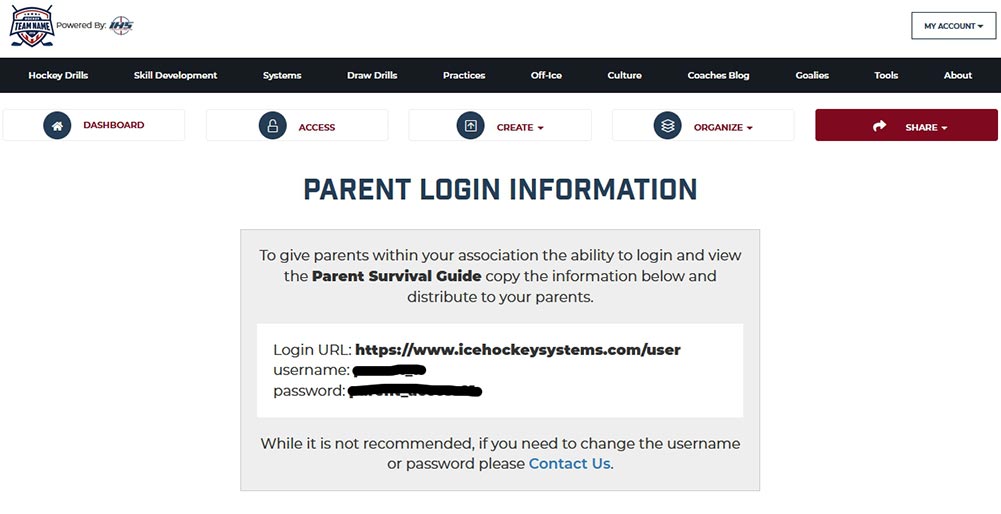Viewport: 1001px width, 514px height.
Task: Follow the Contact Us link
Action: 569,464
